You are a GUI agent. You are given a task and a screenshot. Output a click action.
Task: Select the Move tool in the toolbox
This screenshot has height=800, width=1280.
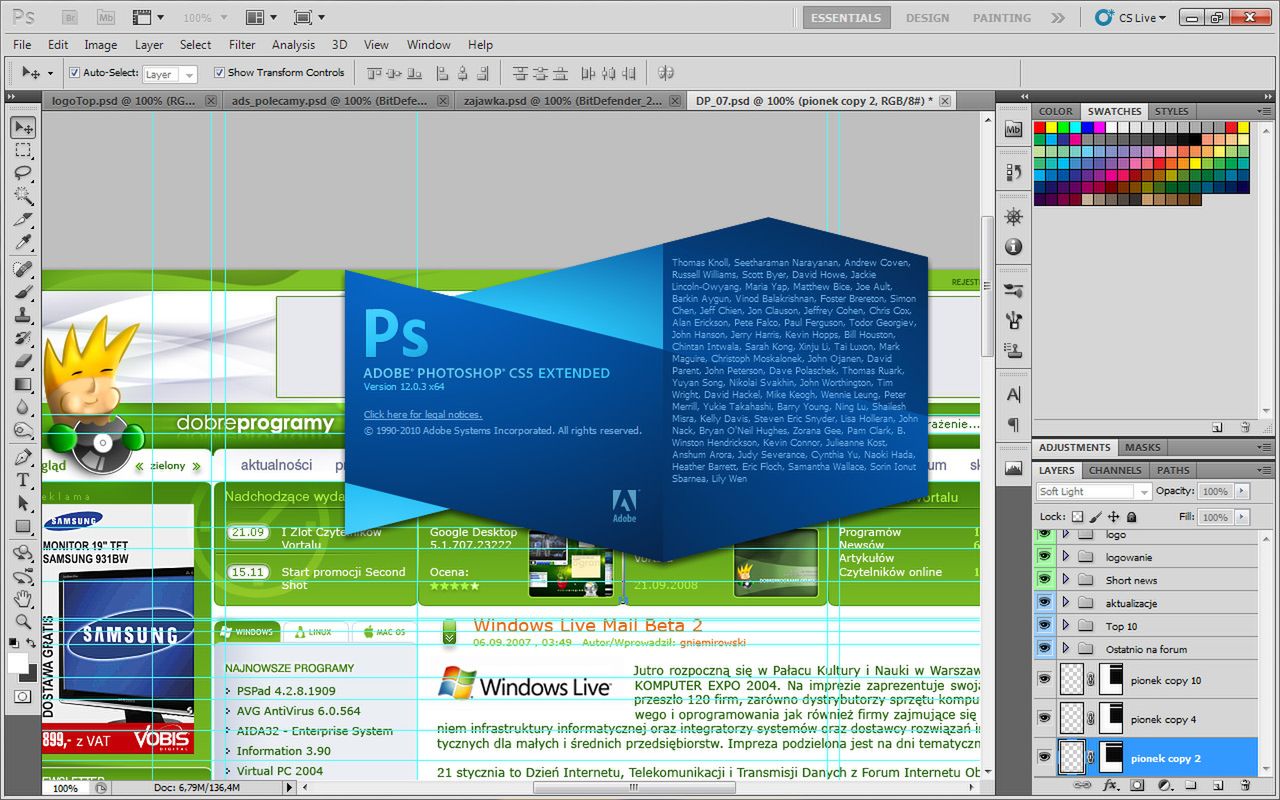pyautogui.click(x=23, y=128)
